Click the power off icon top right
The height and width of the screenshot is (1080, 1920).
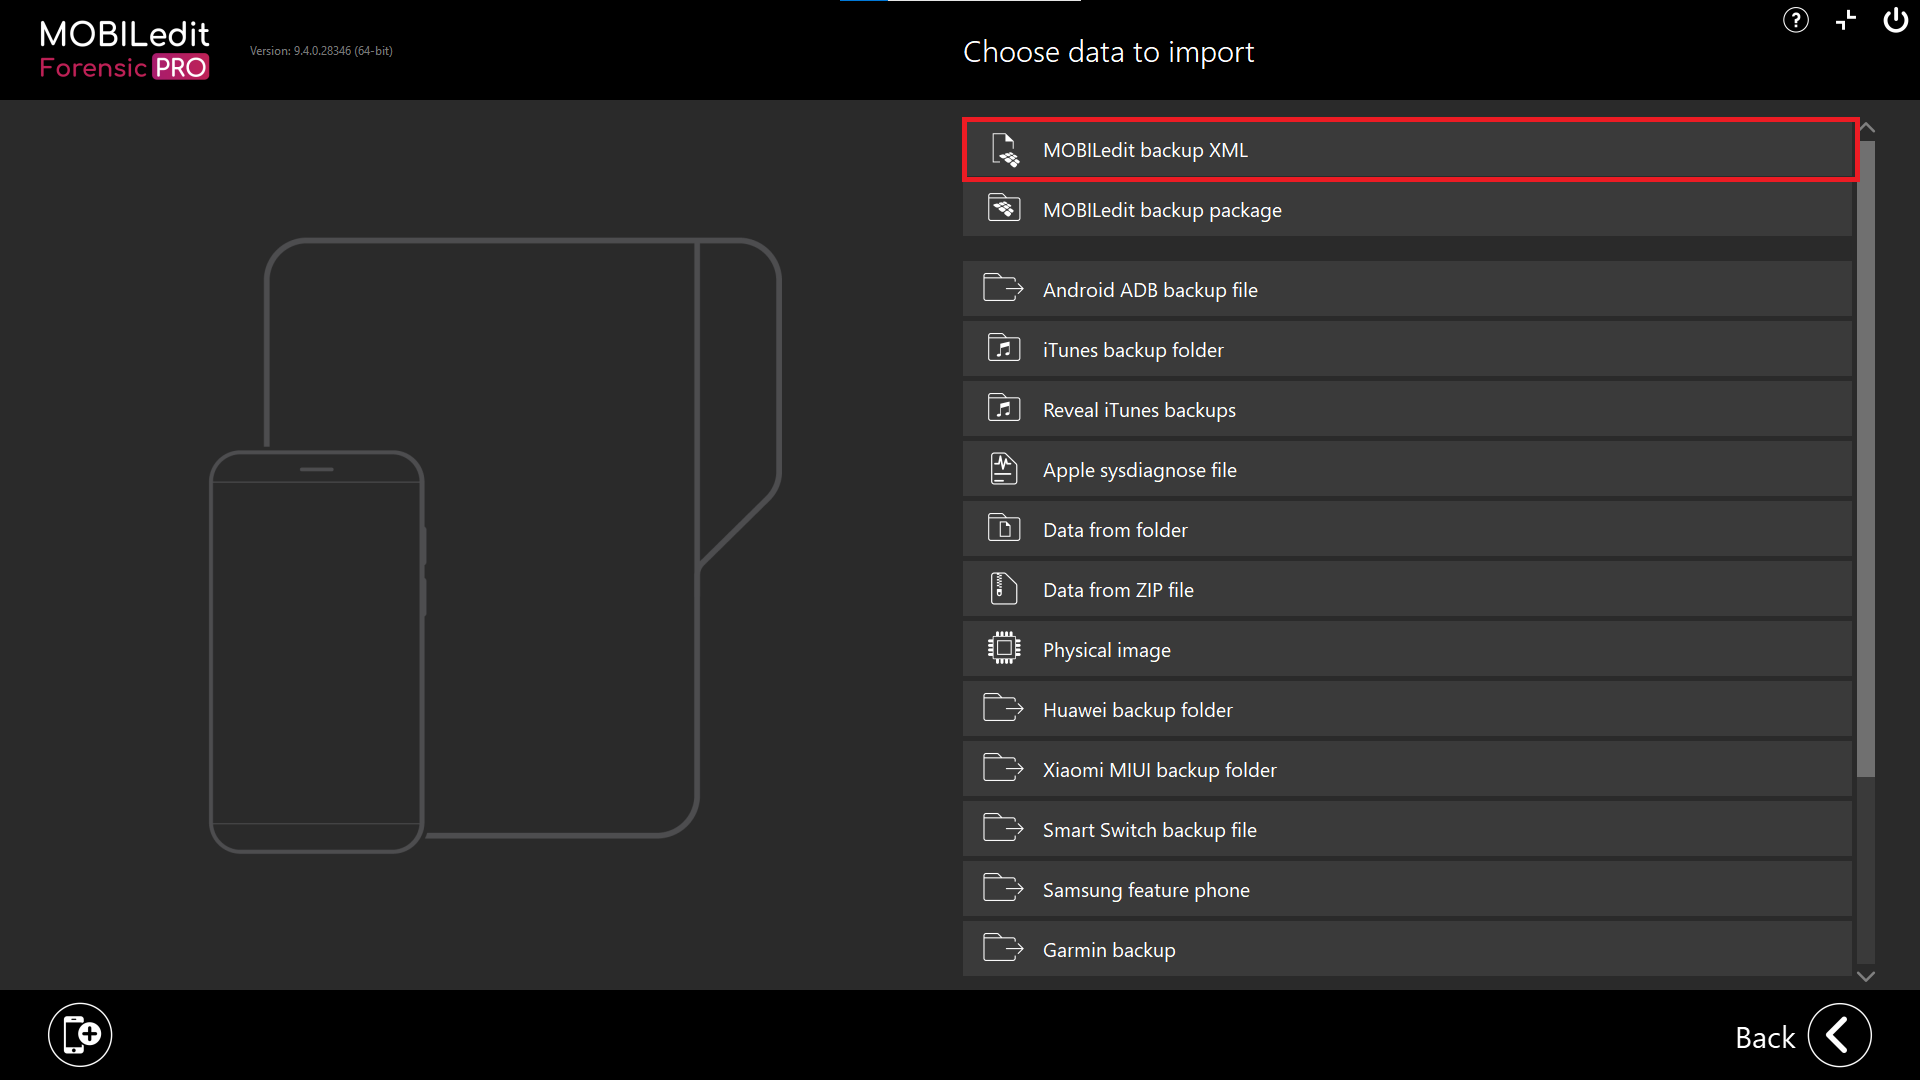coord(1896,20)
